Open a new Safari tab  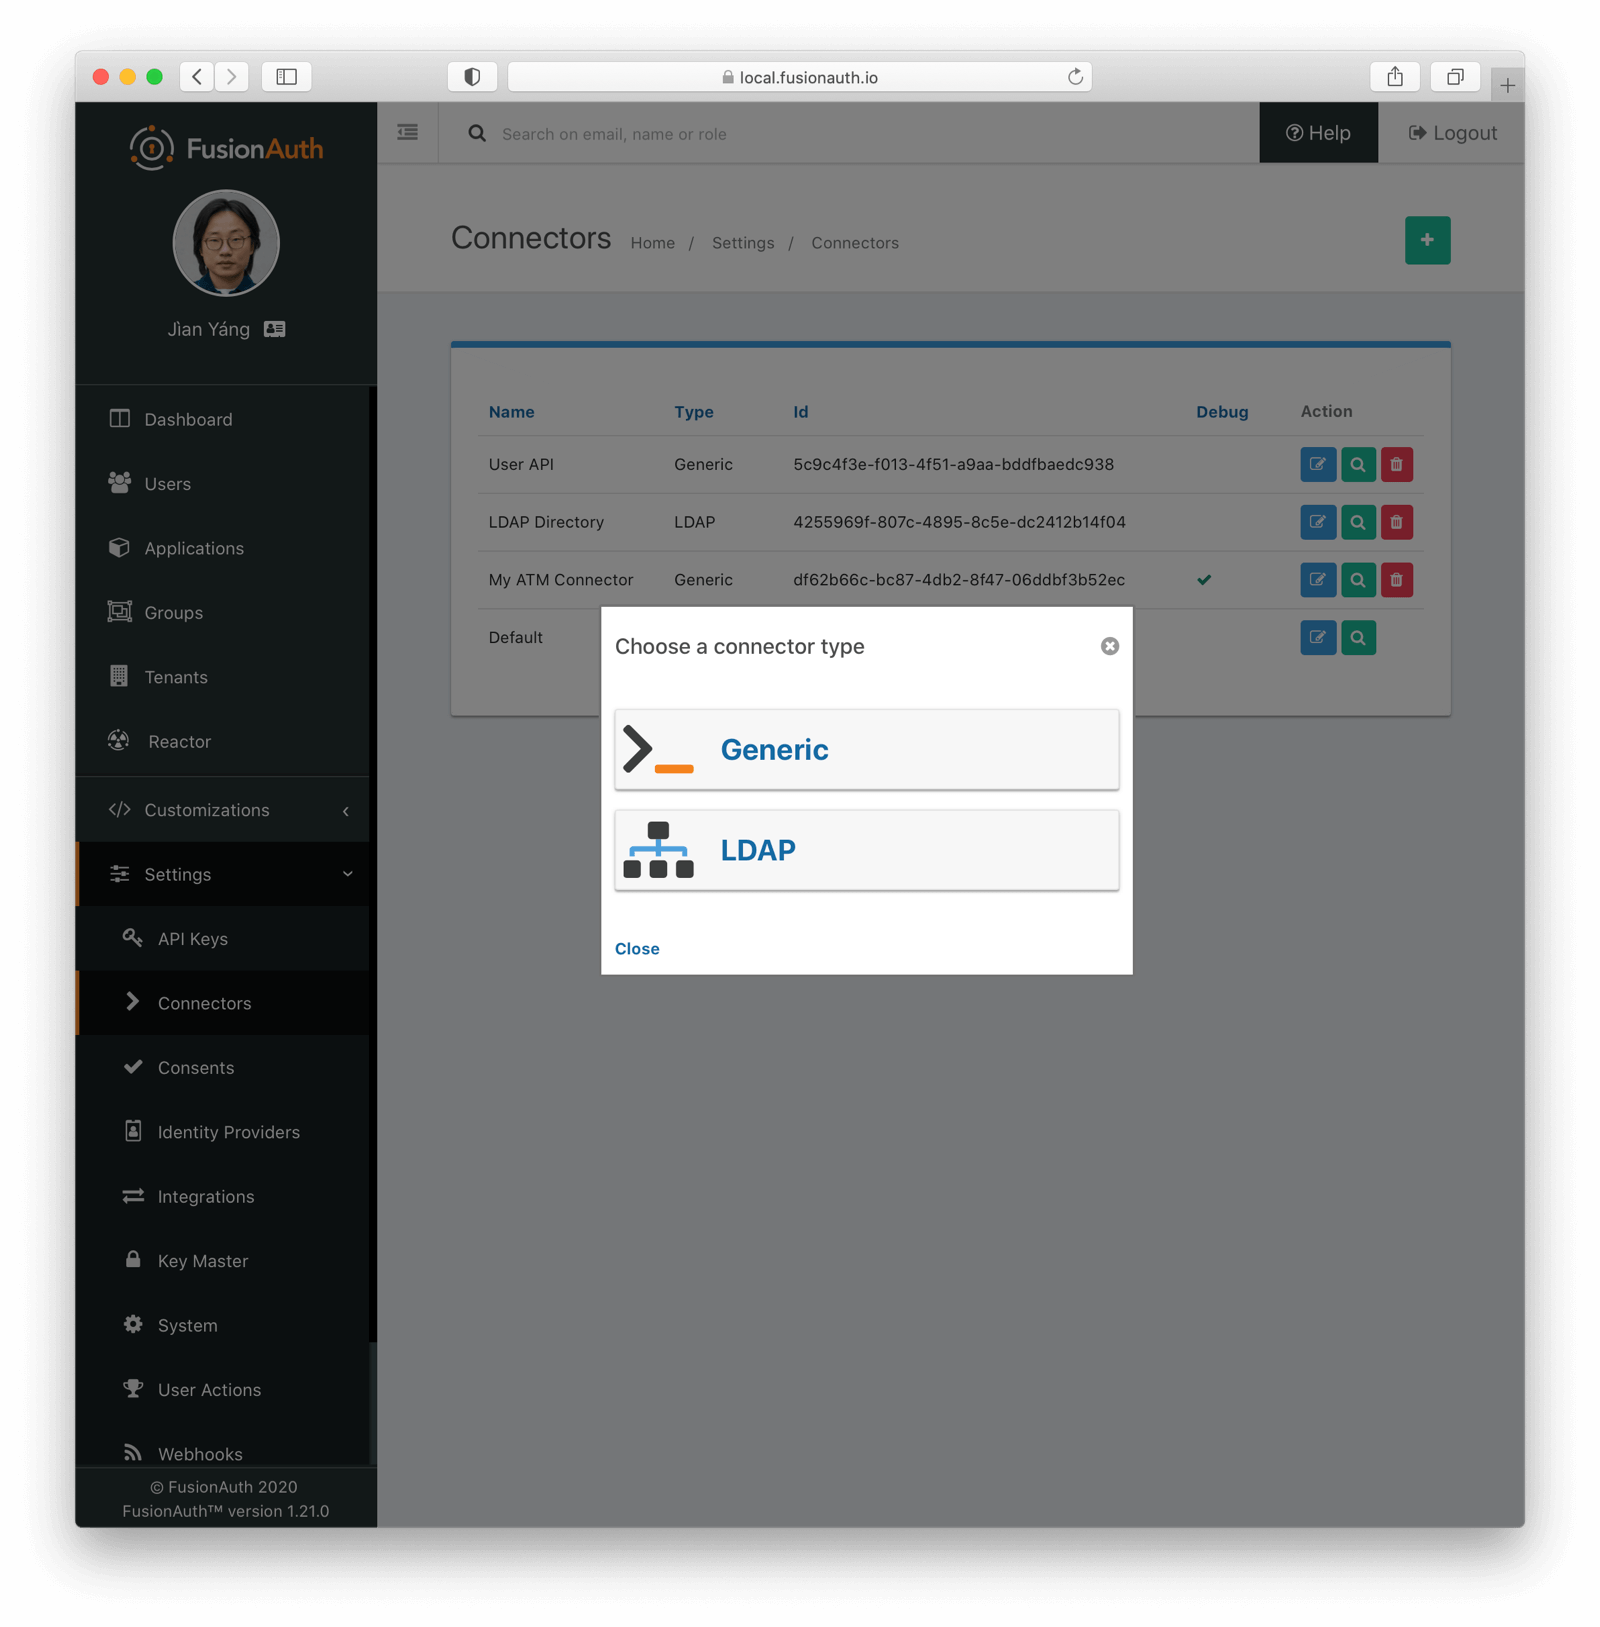pos(1507,85)
